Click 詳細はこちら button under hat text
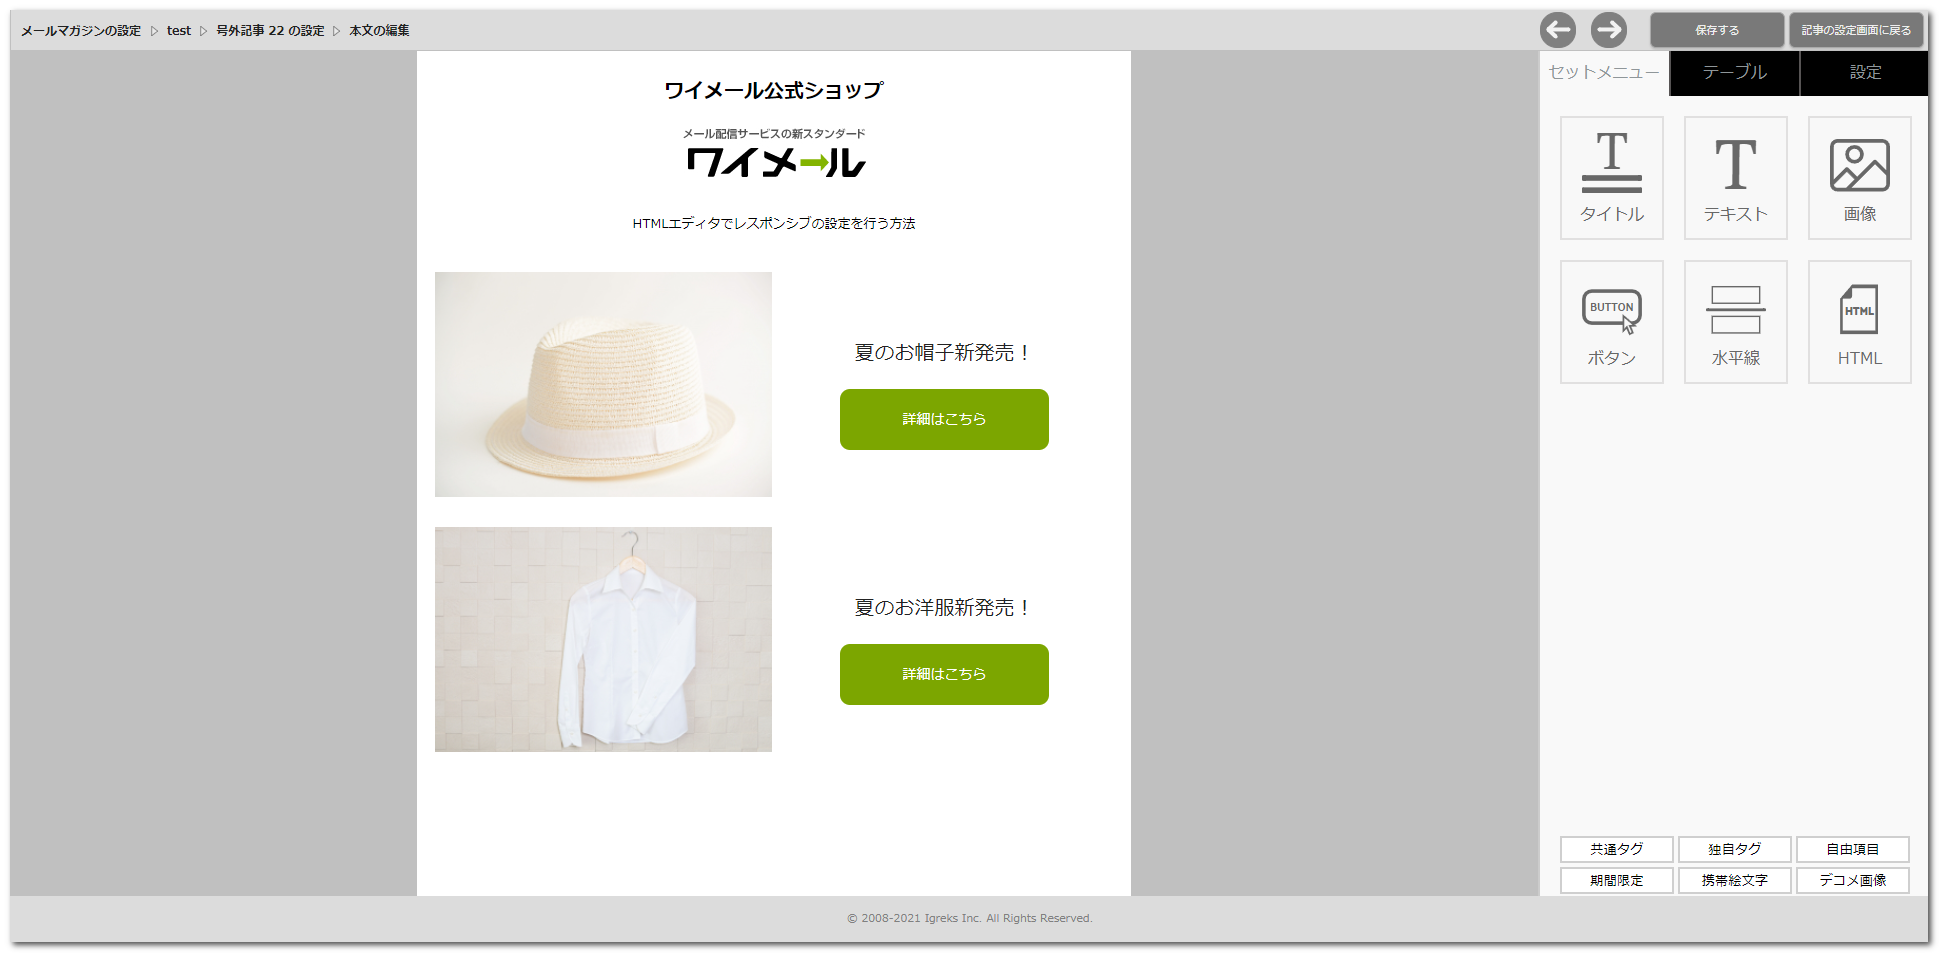1939x953 pixels. 944,419
